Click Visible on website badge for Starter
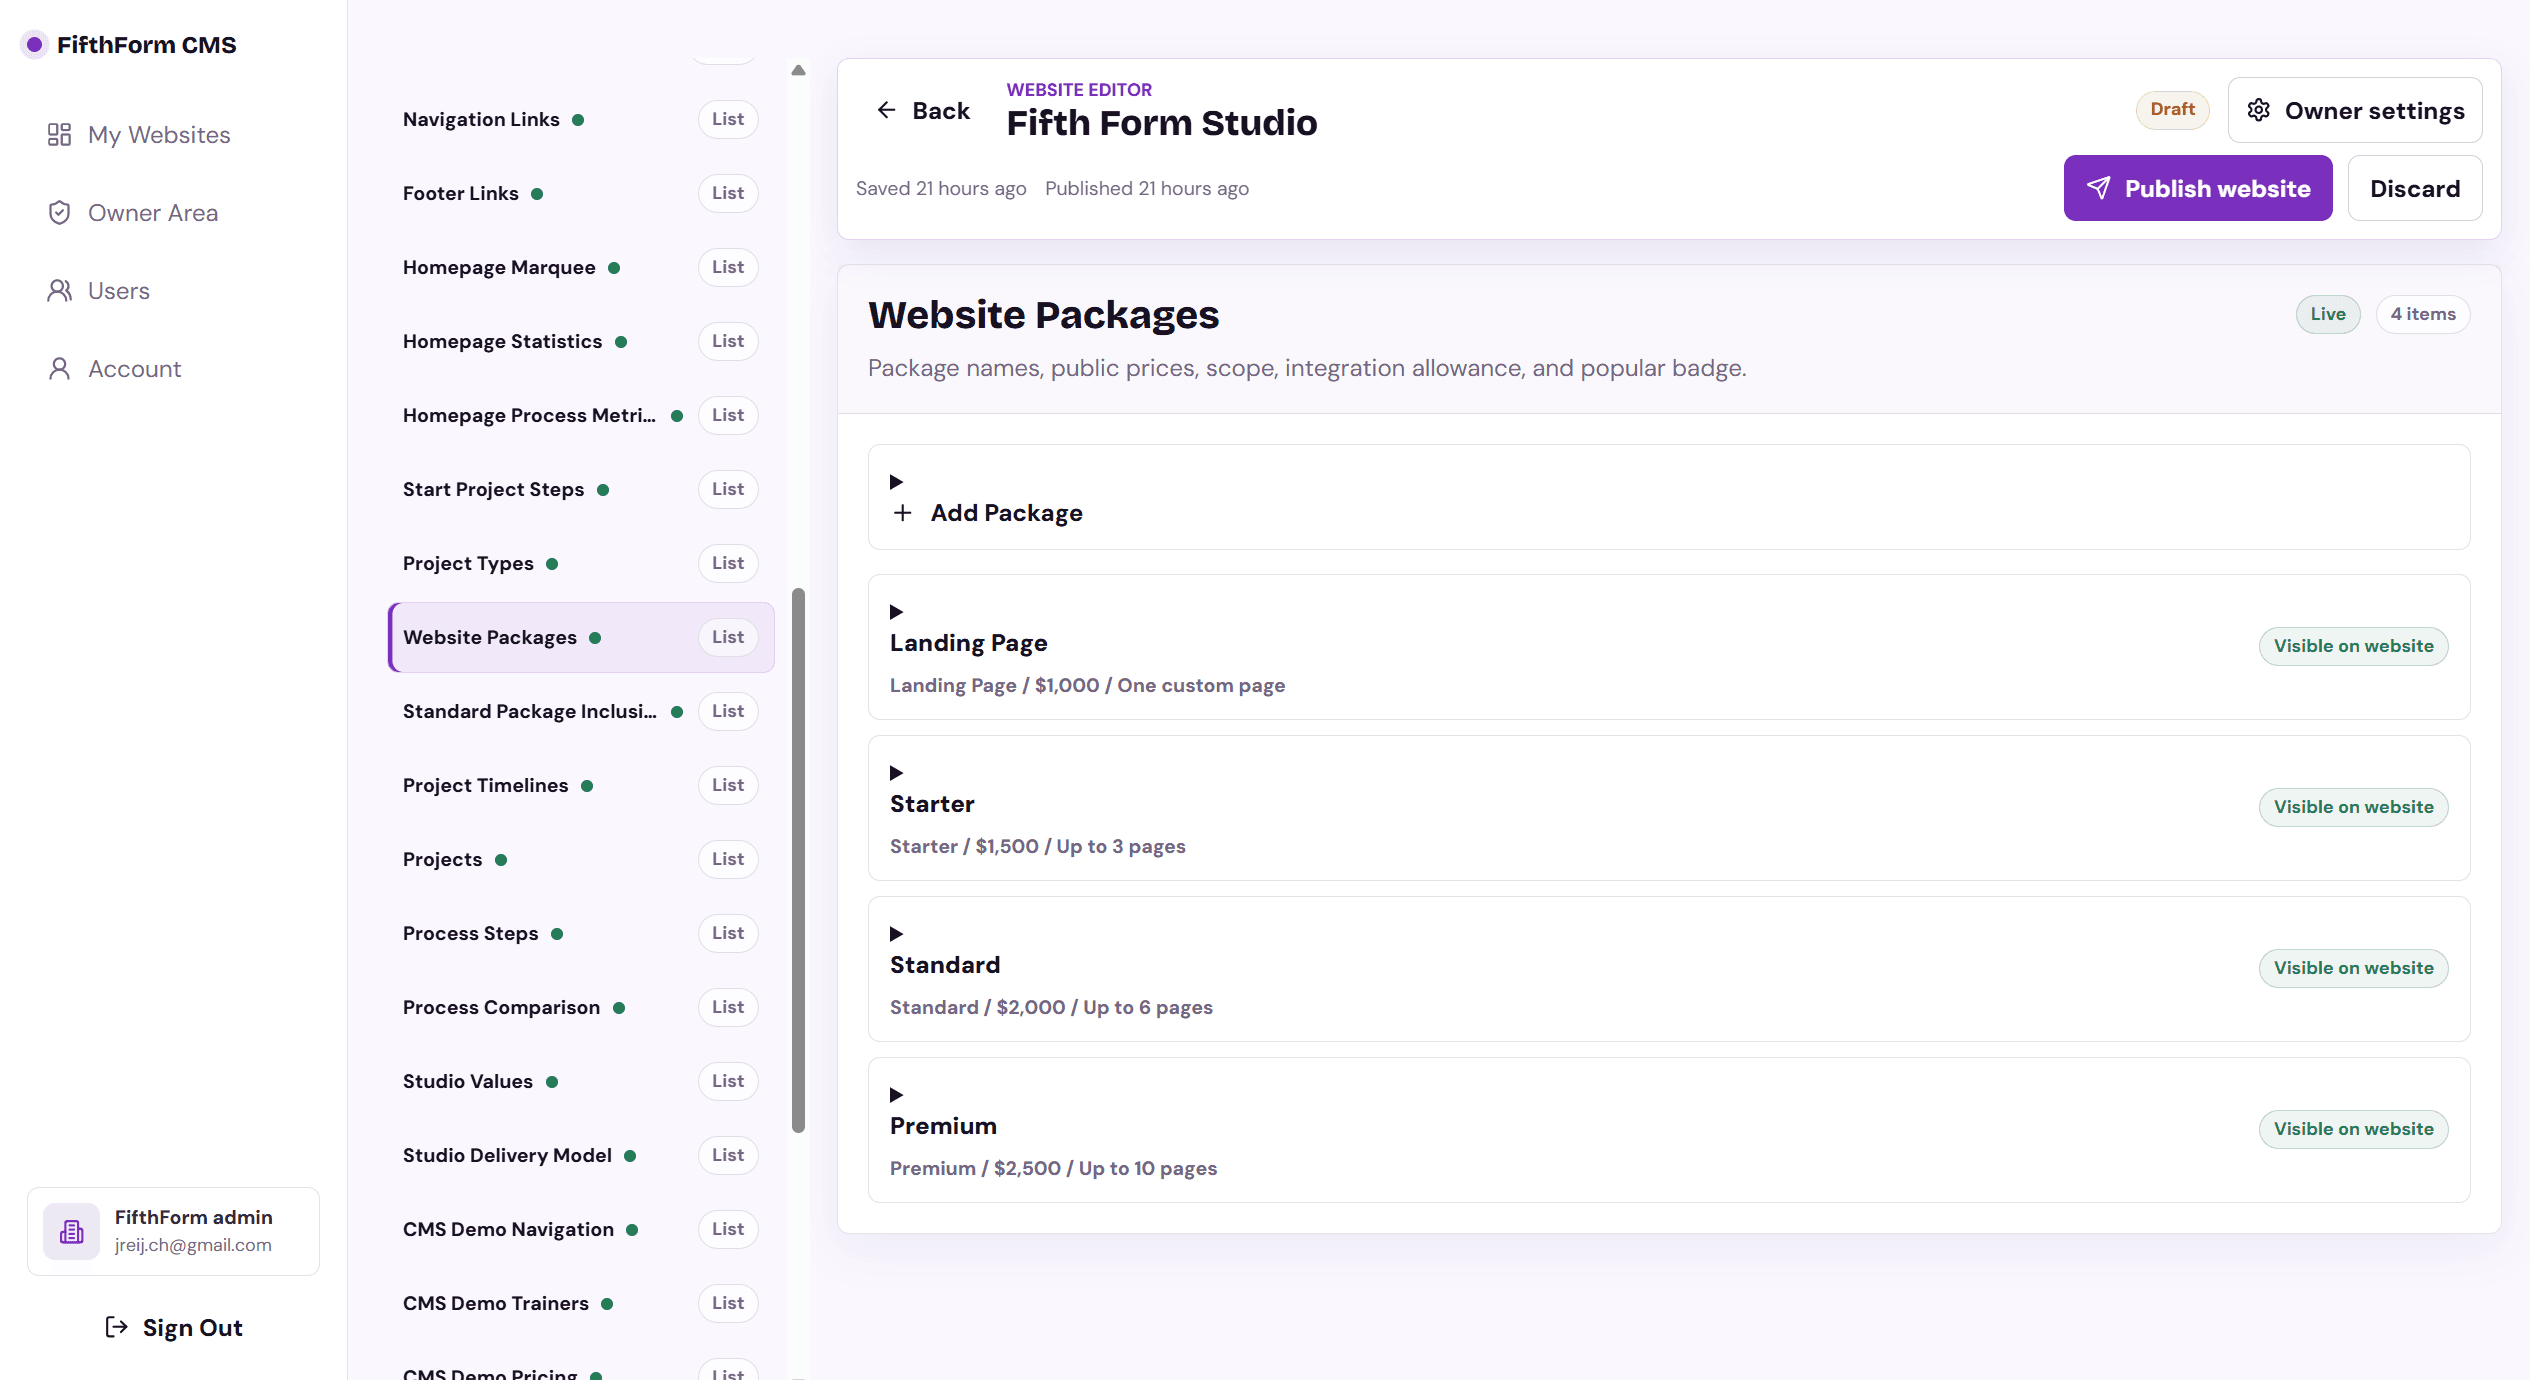 [x=2354, y=807]
